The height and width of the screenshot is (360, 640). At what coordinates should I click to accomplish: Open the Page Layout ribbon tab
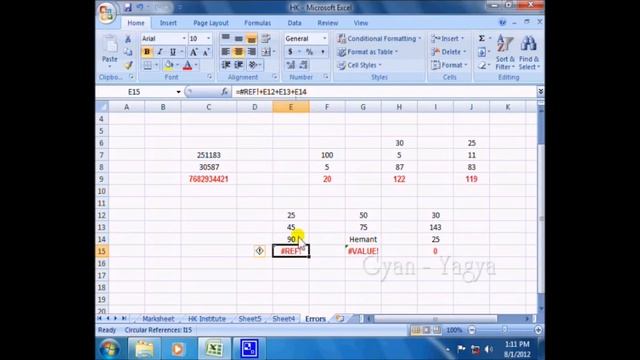211,23
